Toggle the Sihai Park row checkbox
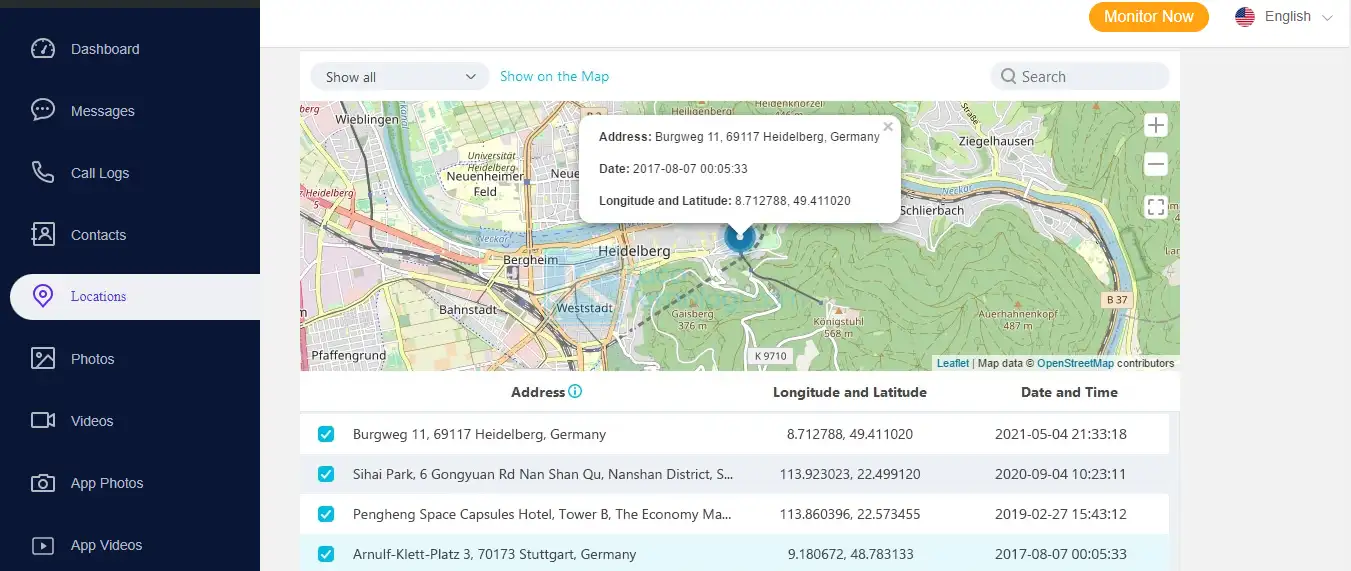The width and height of the screenshot is (1351, 571). 326,474
